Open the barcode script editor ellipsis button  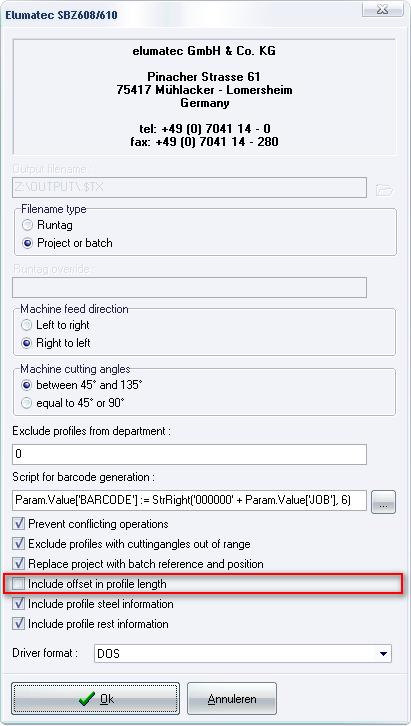coord(384,502)
